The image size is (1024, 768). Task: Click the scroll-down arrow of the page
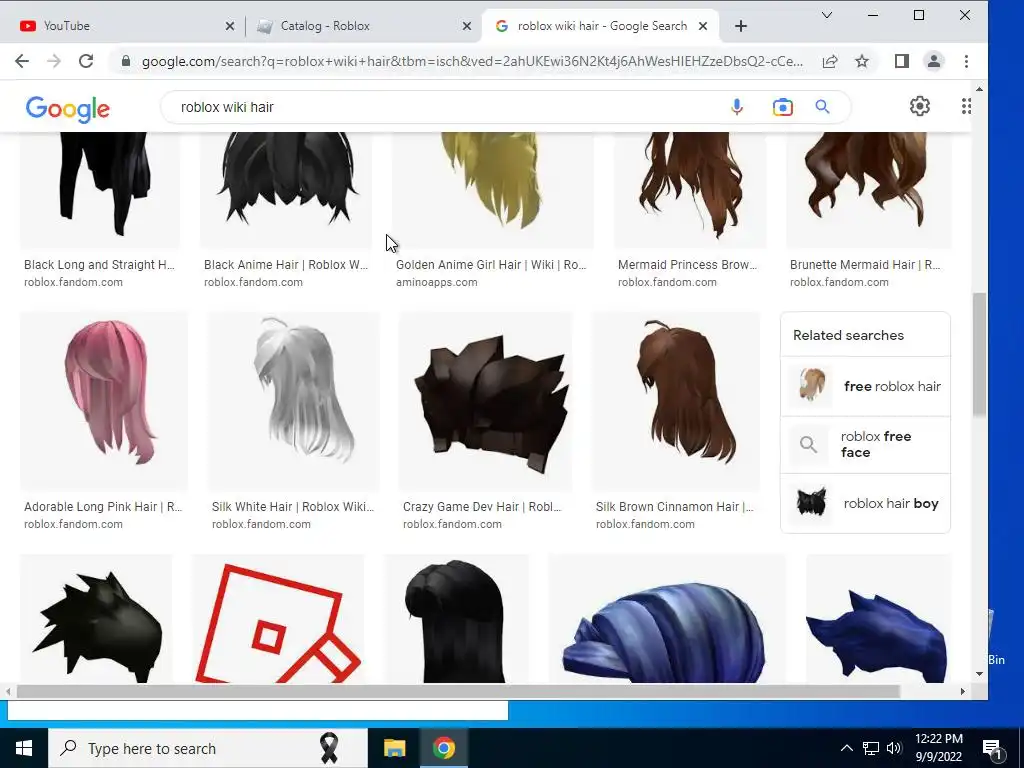979,674
